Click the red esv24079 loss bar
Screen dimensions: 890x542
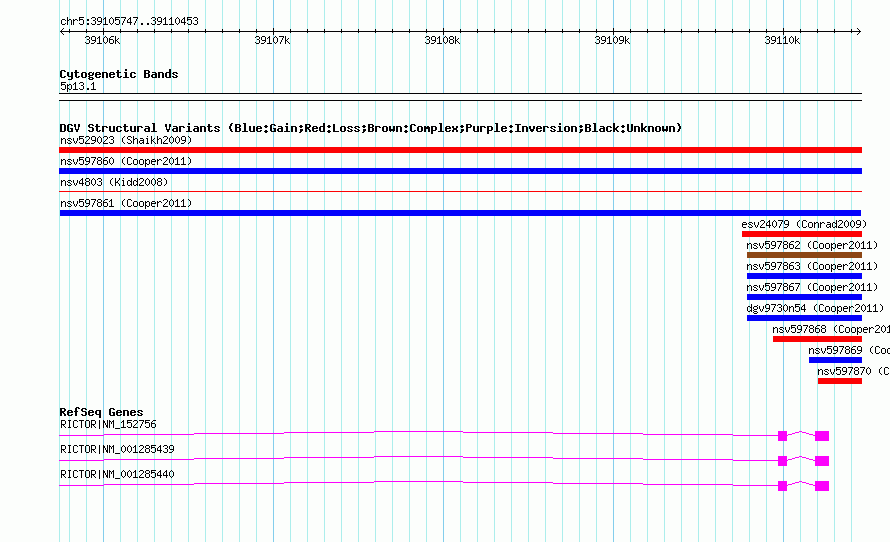click(x=801, y=234)
